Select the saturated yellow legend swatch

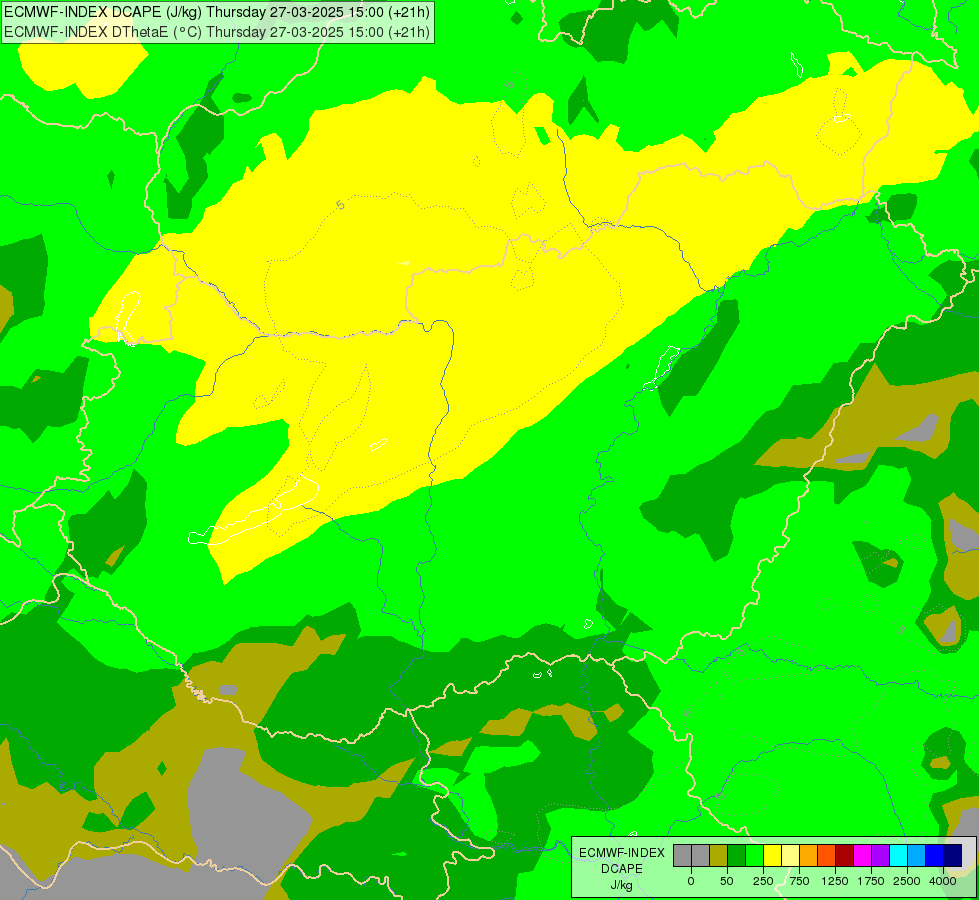point(772,856)
